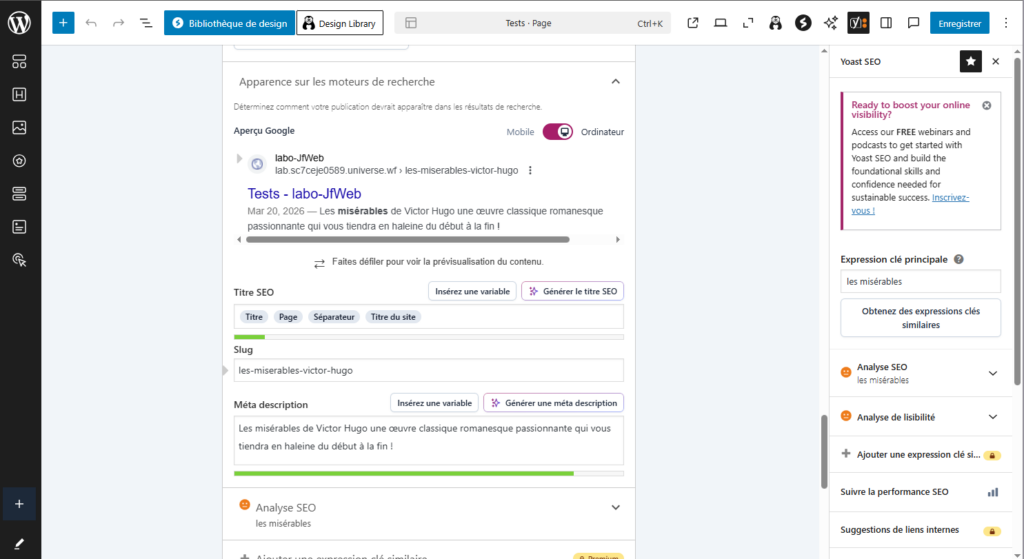Click the Titre du site variable tag
This screenshot has height=559, width=1024.
[393, 317]
